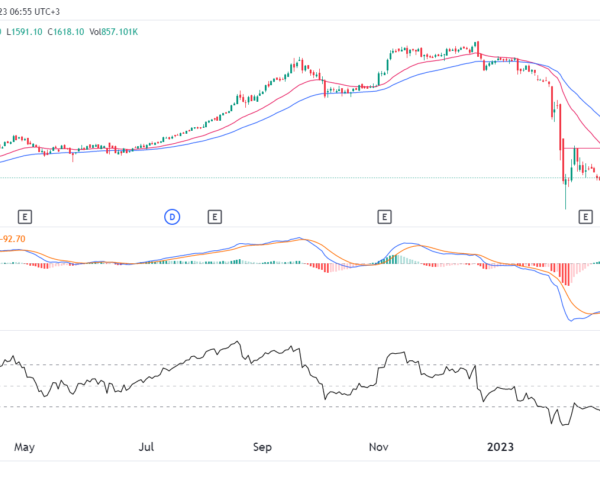Open the blue dividend D marker
The height and width of the screenshot is (487, 600).
coord(172,217)
